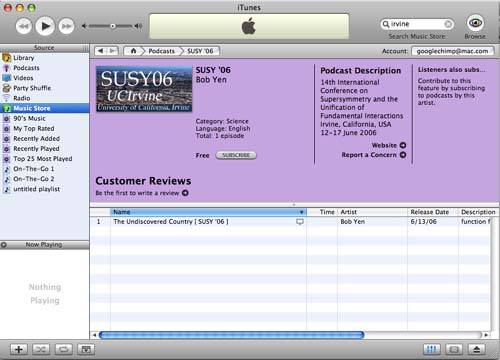Click the Home icon in breadcrumb
500x360 pixels.
coord(133,51)
